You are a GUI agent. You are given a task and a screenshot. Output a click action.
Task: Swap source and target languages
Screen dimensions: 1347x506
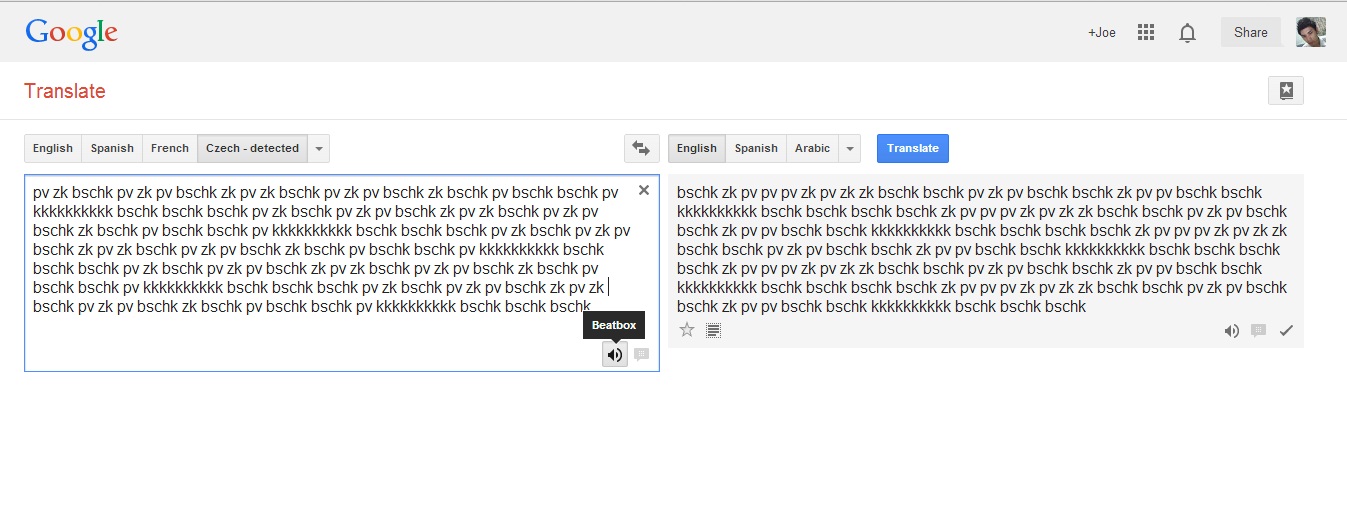(641, 148)
